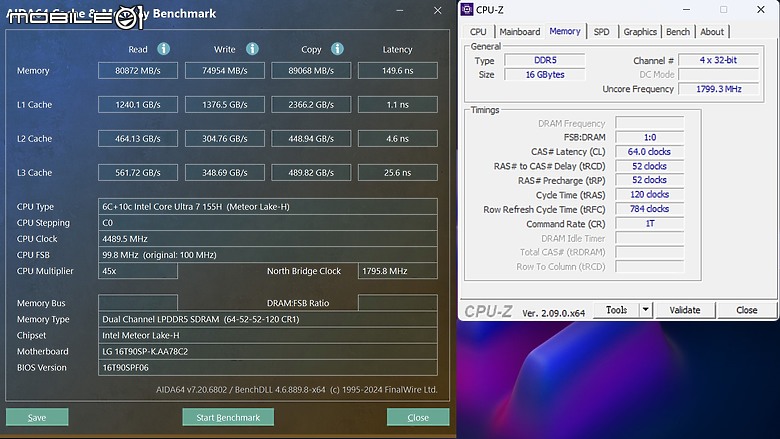Minimize the CPU-Z window
The image size is (780, 439).
pyautogui.click(x=686, y=9)
